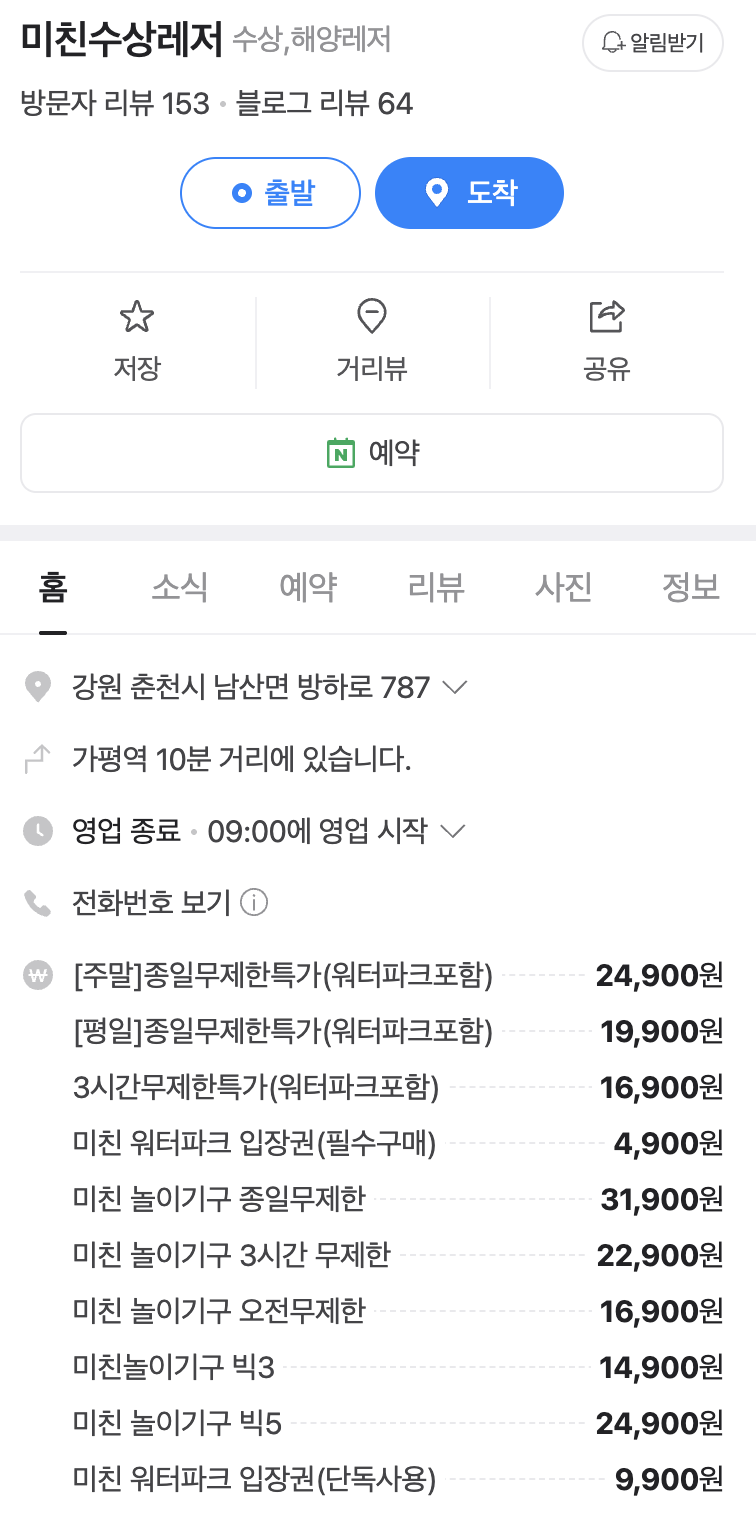Tap the share (공유) icon
756x1526 pixels.
(606, 318)
